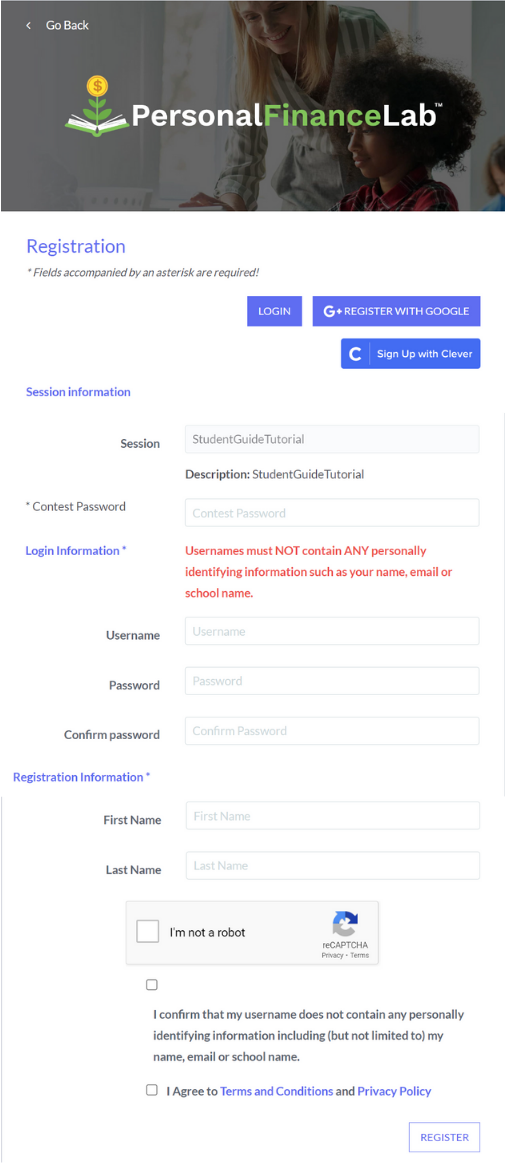Check the I'm not a robot box

pos(148,932)
